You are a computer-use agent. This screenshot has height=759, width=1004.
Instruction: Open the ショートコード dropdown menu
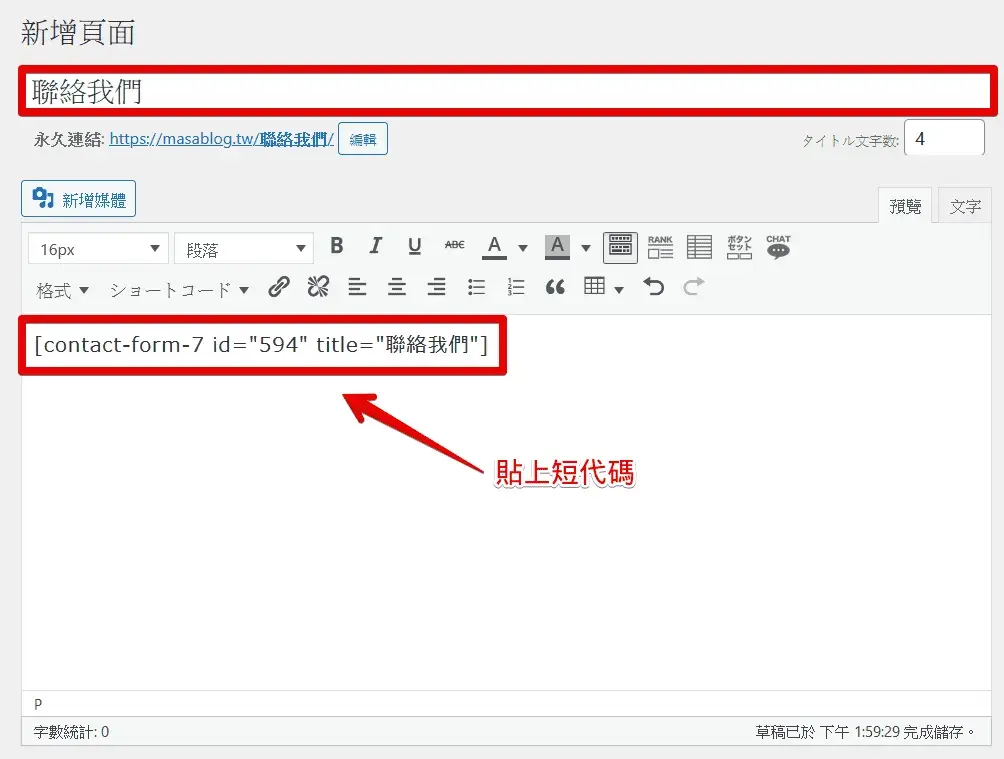[x=179, y=290]
